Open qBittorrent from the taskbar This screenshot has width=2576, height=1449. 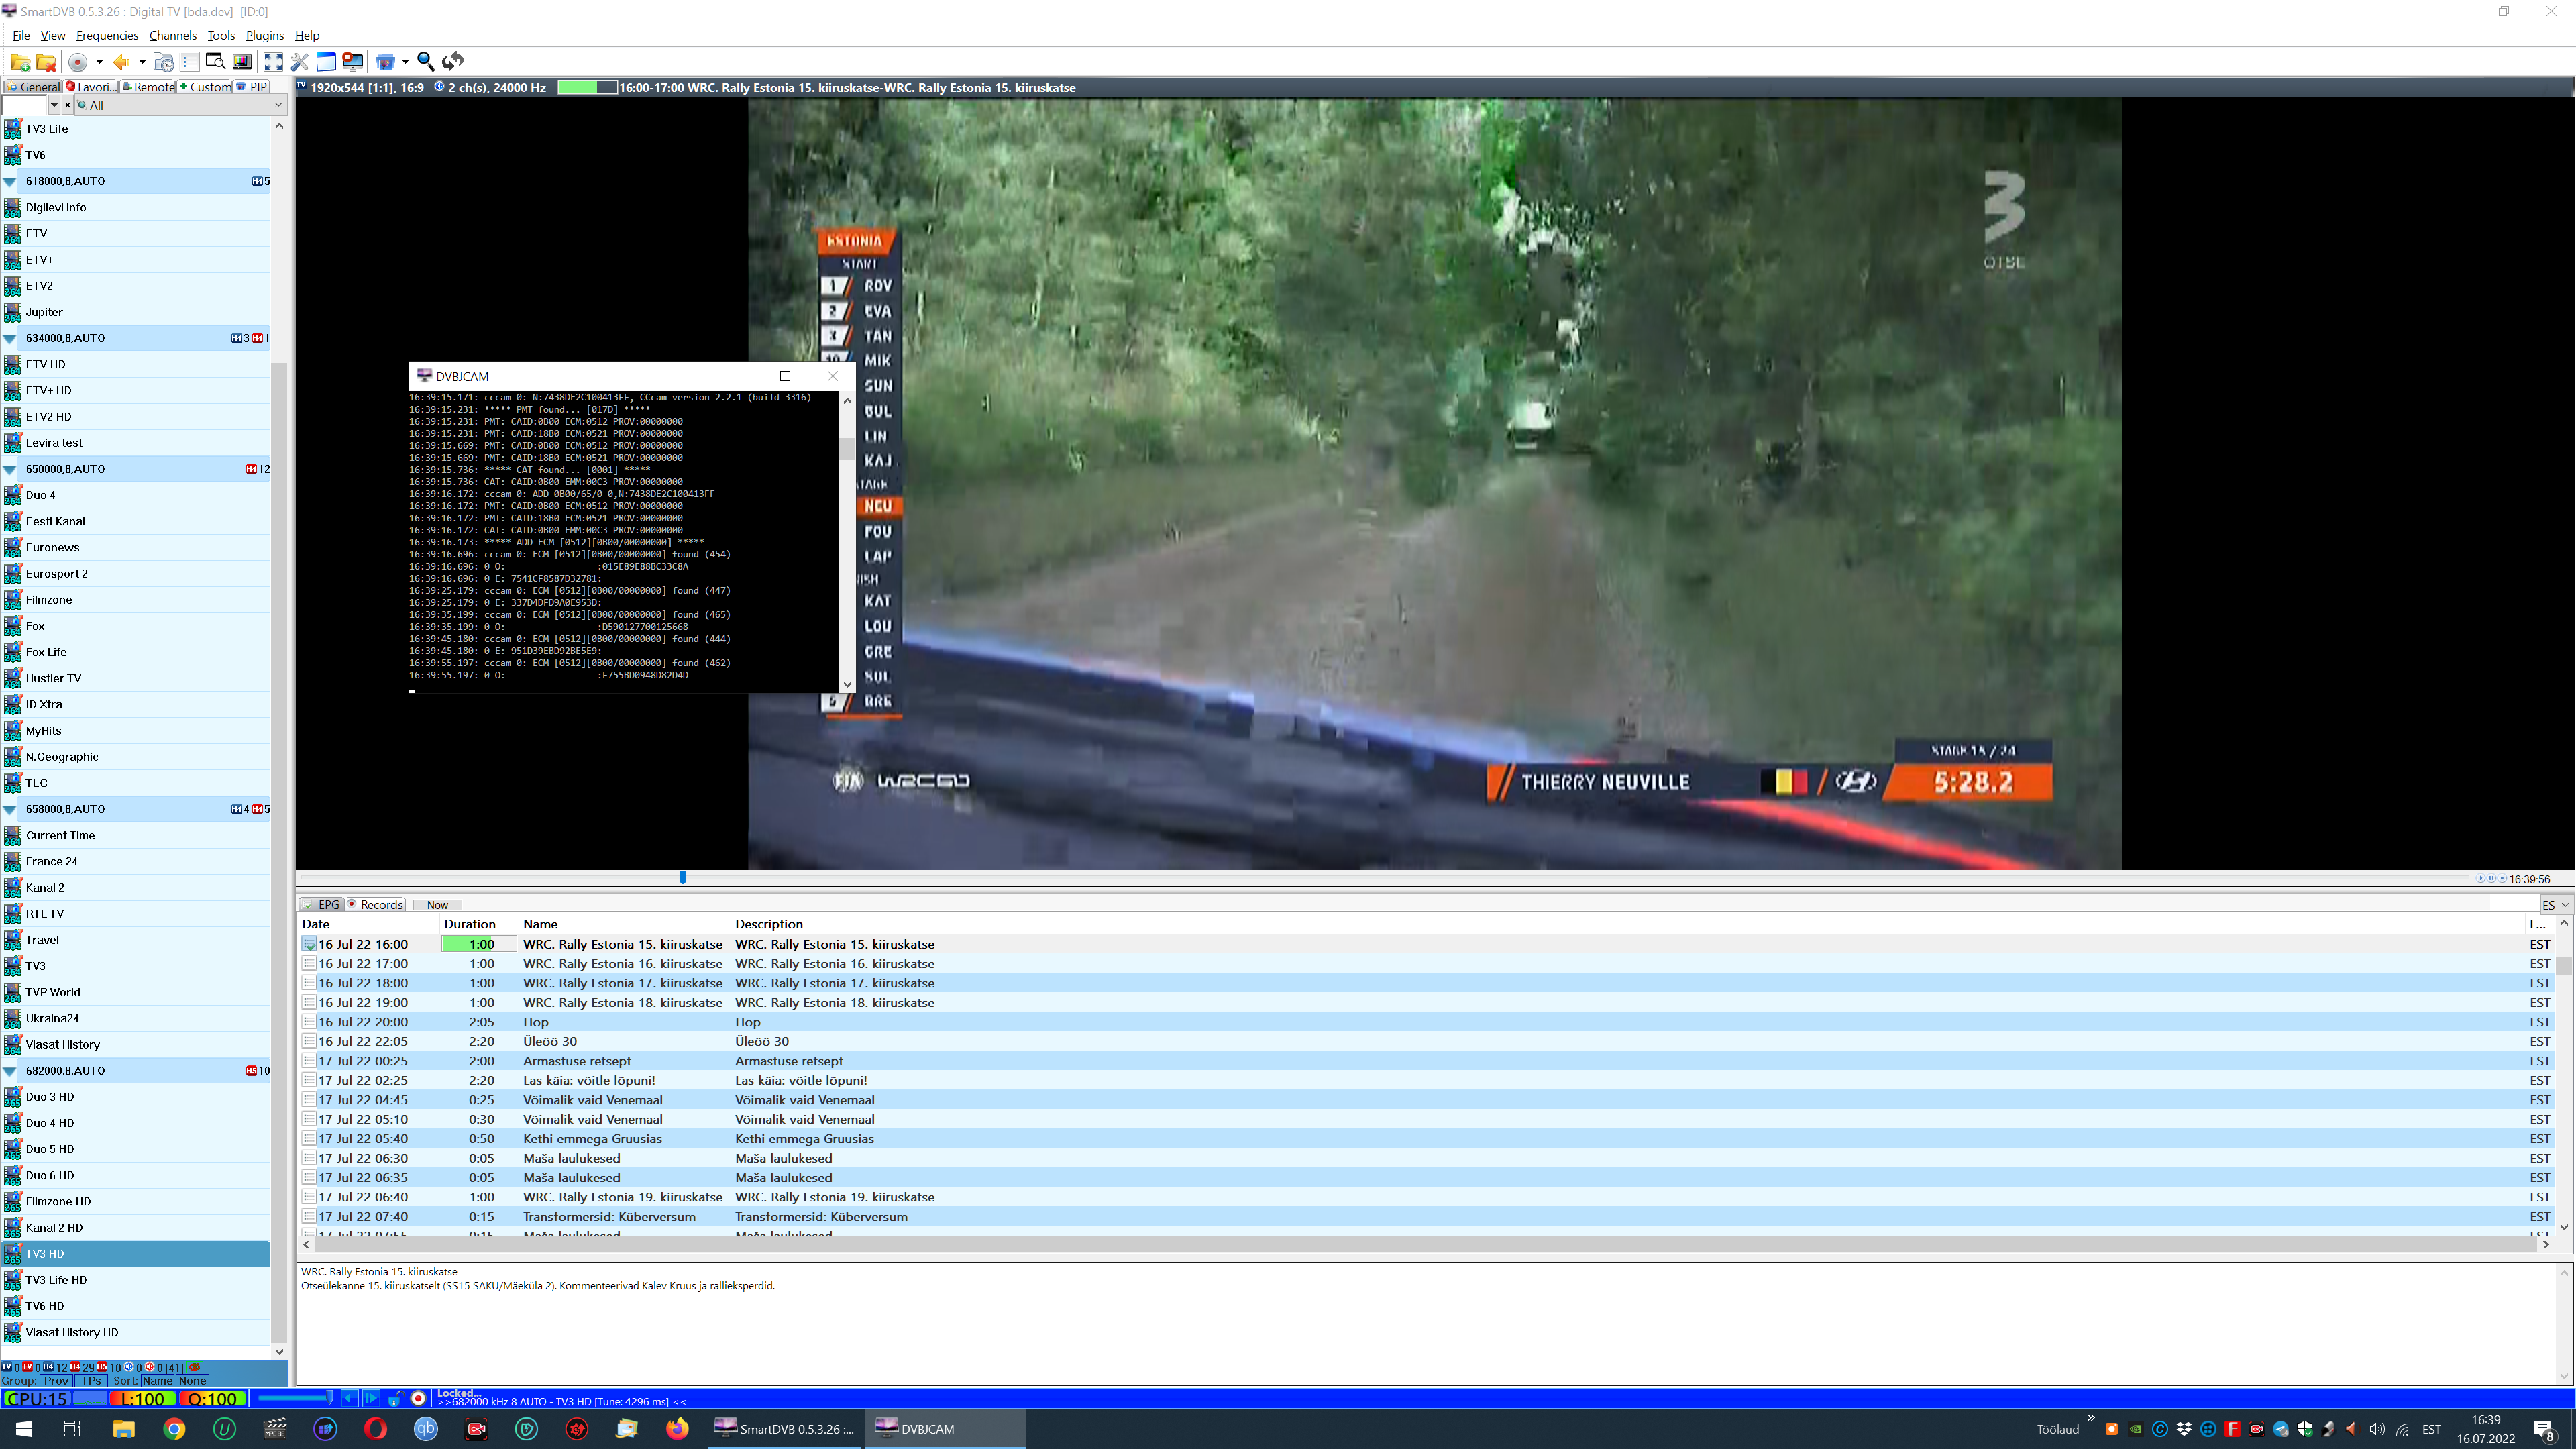(426, 1428)
